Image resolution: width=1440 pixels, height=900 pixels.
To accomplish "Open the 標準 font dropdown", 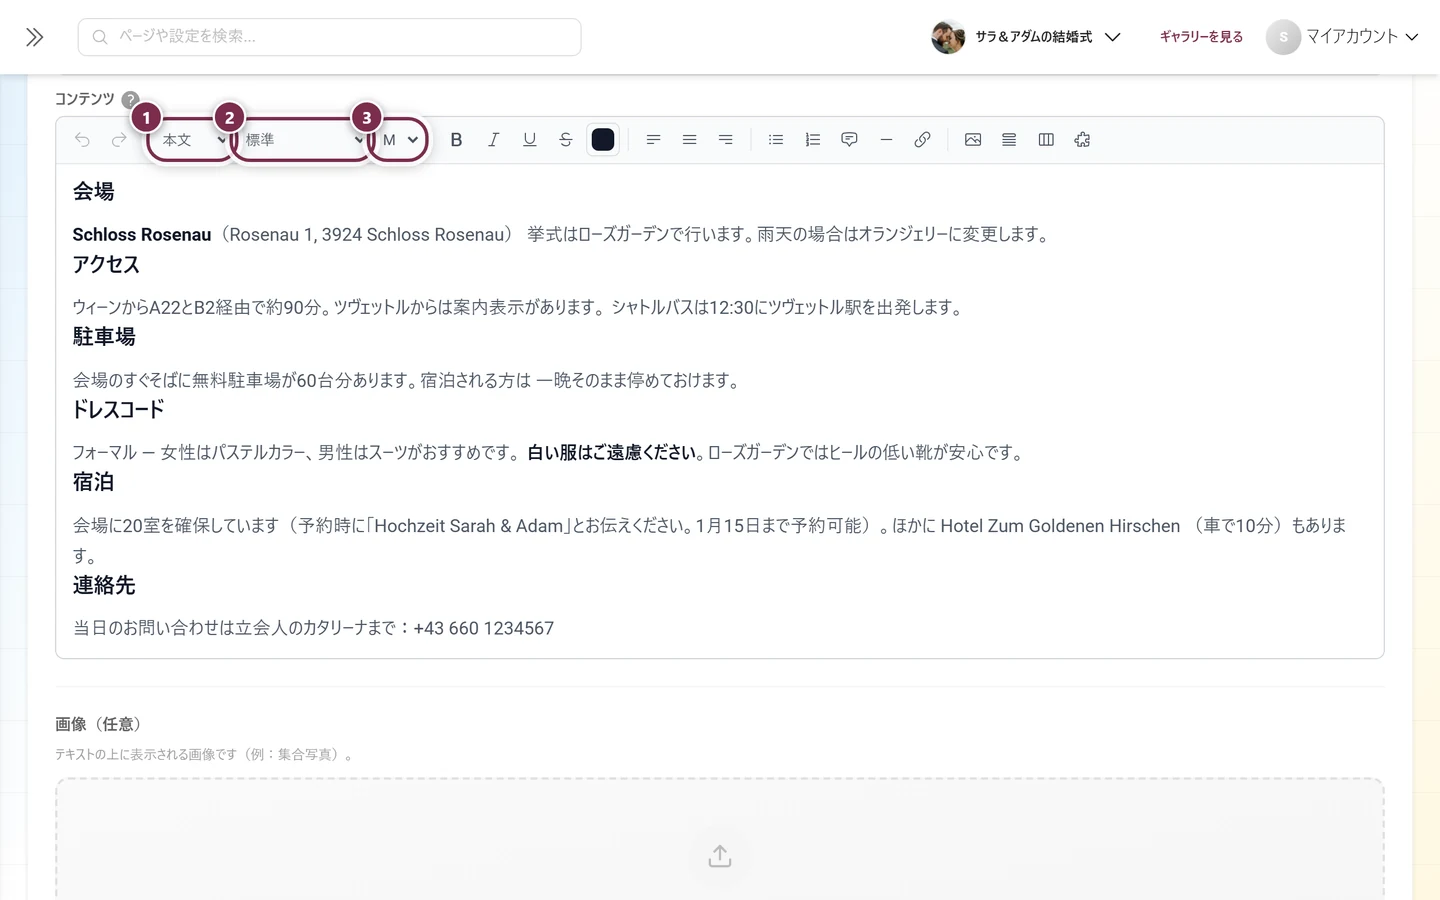I will tap(302, 140).
